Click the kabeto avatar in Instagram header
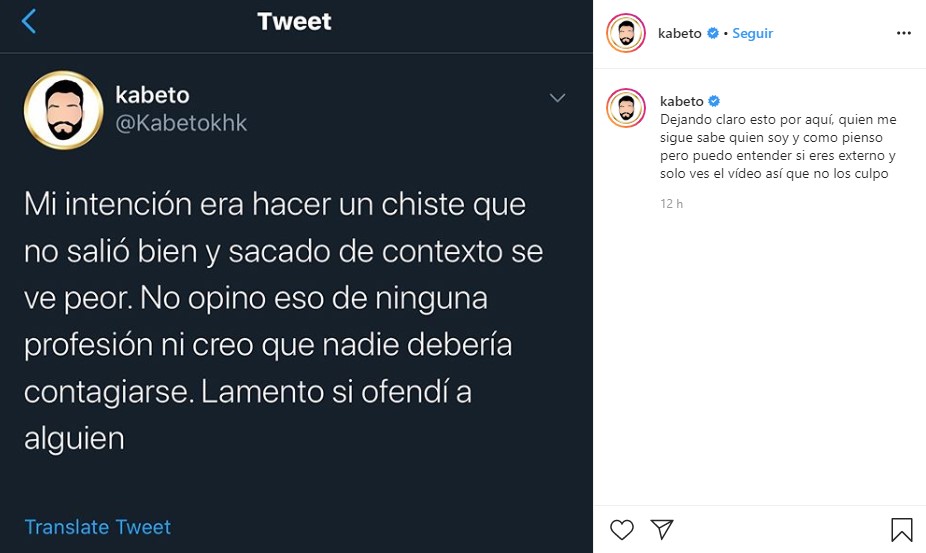This screenshot has width=926, height=553. point(626,33)
